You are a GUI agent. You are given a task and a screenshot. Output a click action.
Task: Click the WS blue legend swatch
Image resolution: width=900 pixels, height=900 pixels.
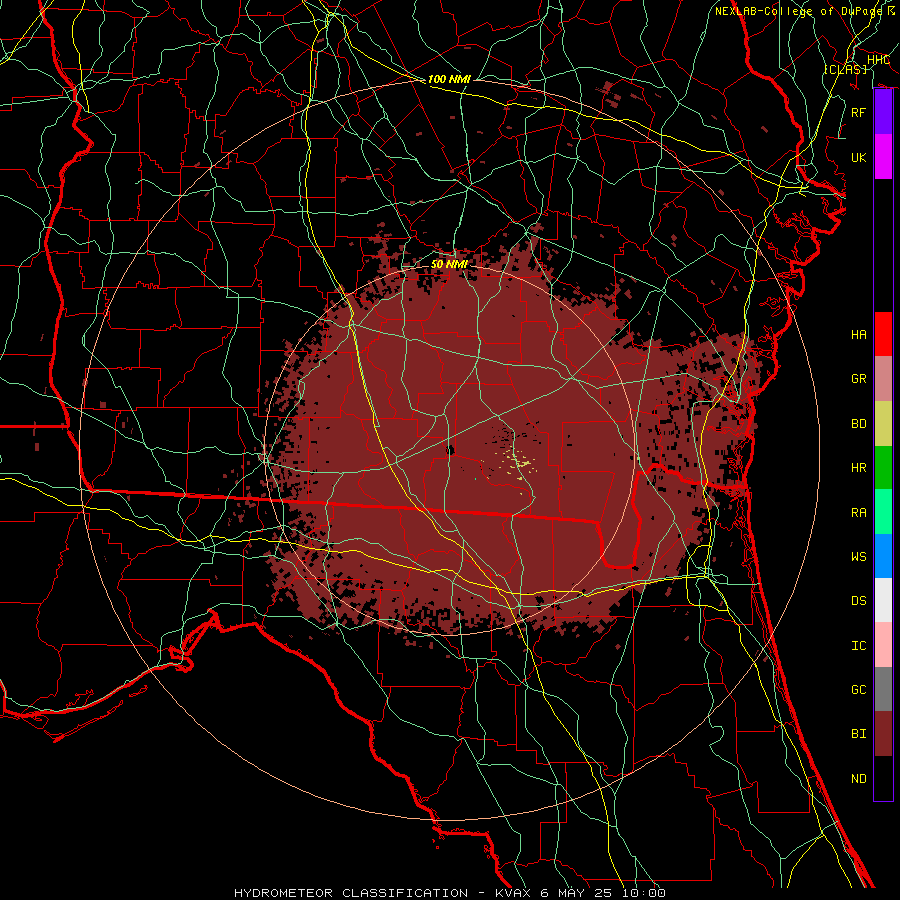pos(883,556)
